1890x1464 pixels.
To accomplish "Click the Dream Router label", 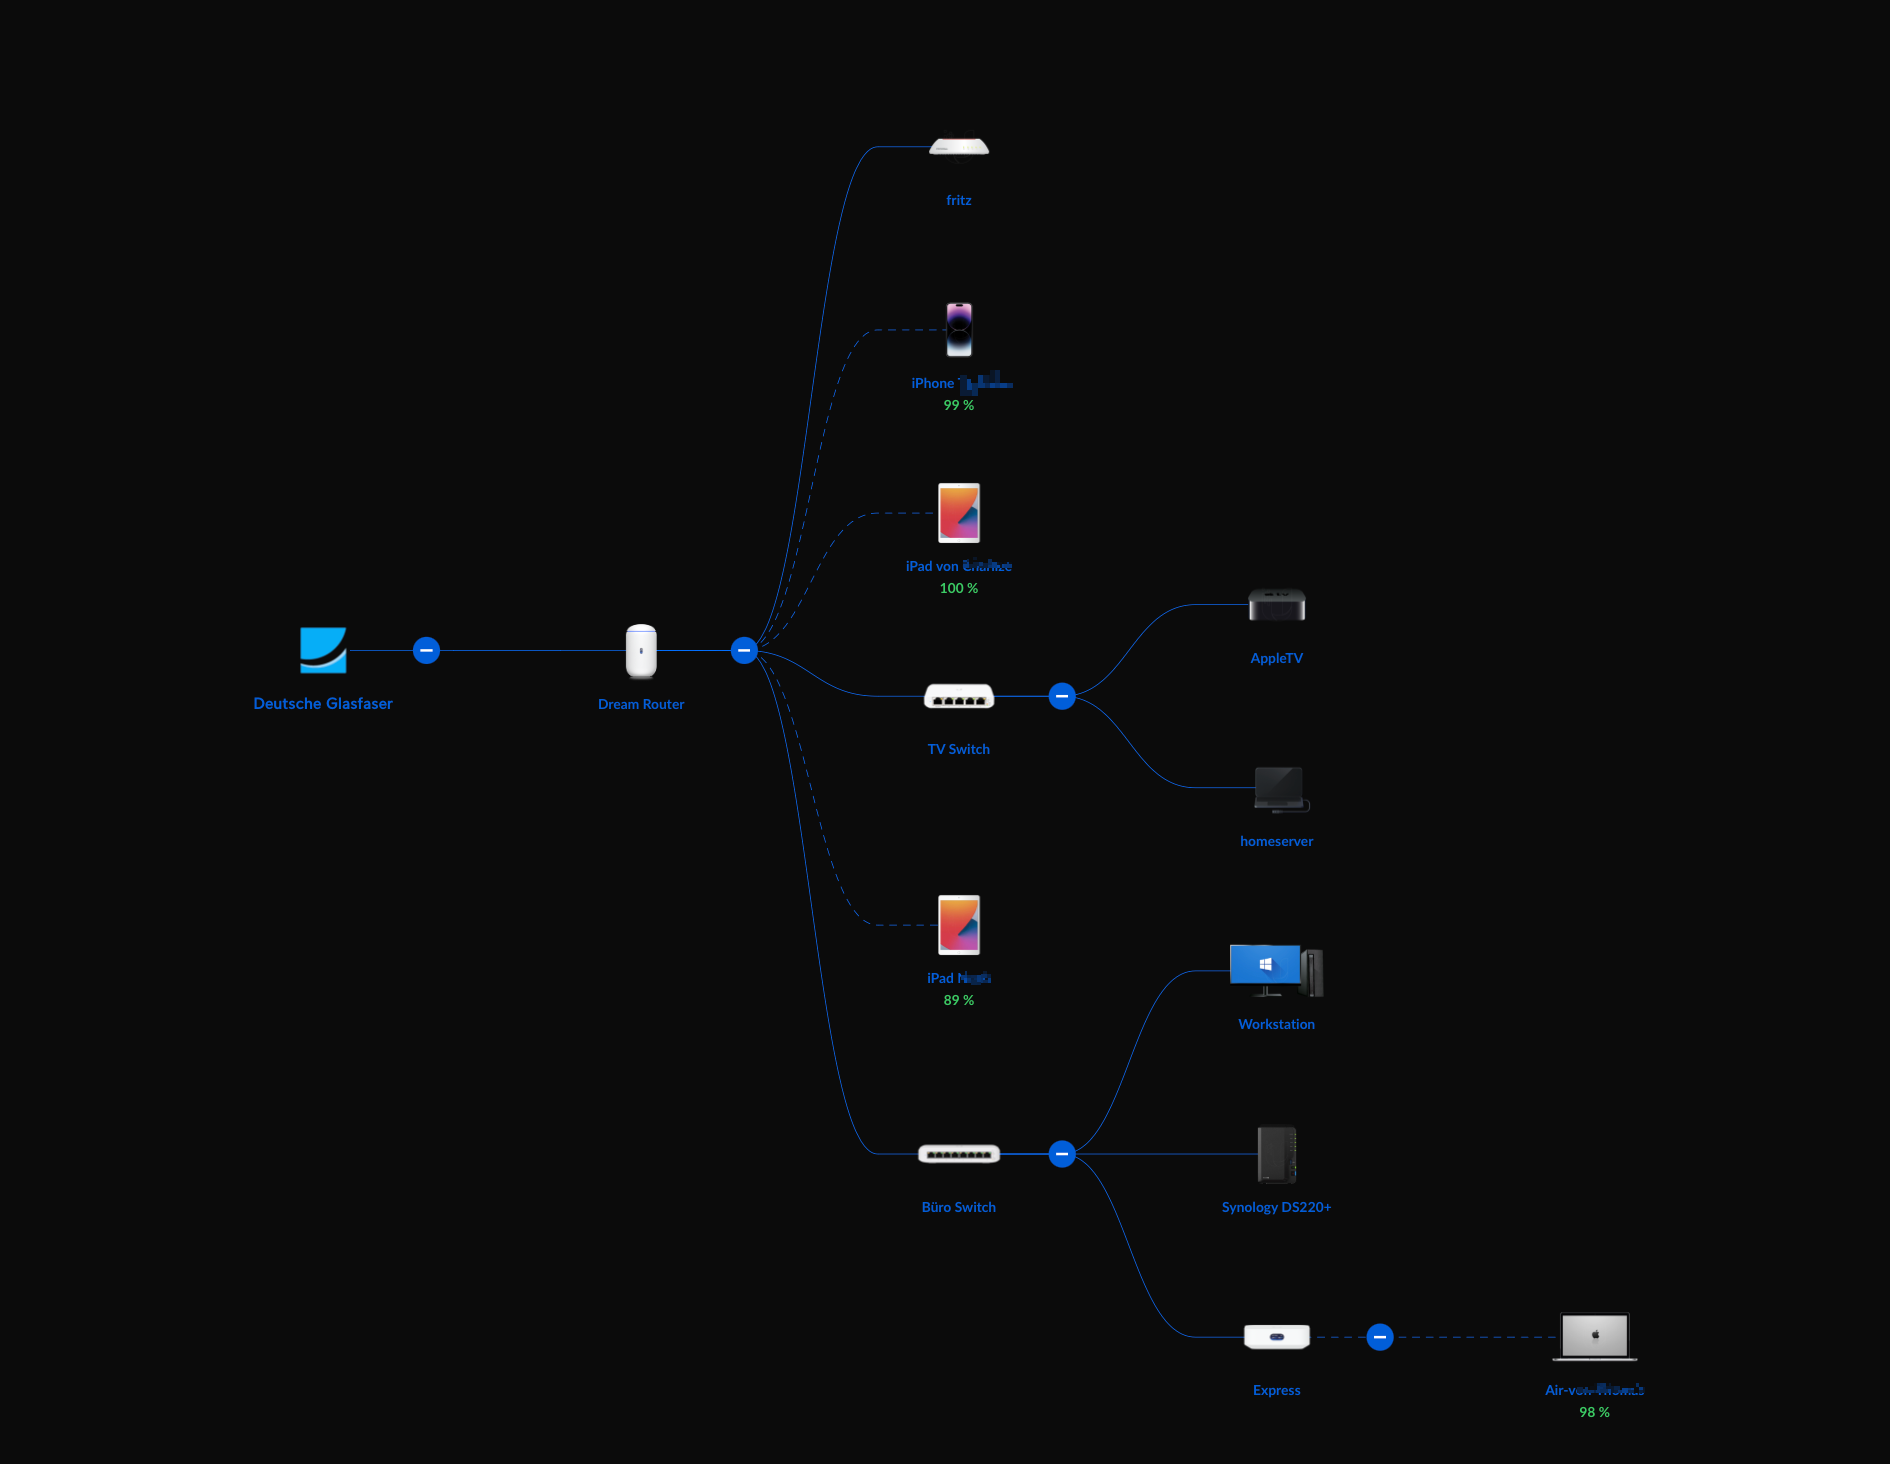I will (x=641, y=704).
